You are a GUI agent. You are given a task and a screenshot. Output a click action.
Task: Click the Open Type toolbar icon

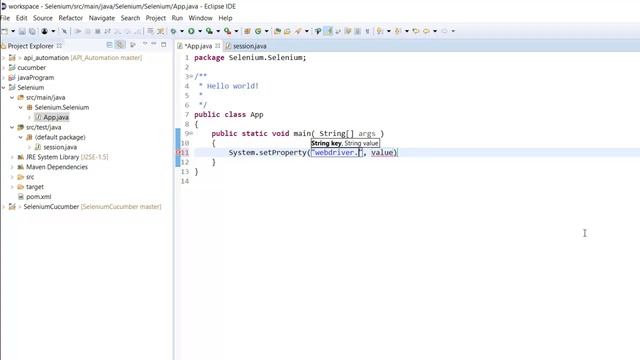pyautogui.click(x=278, y=31)
